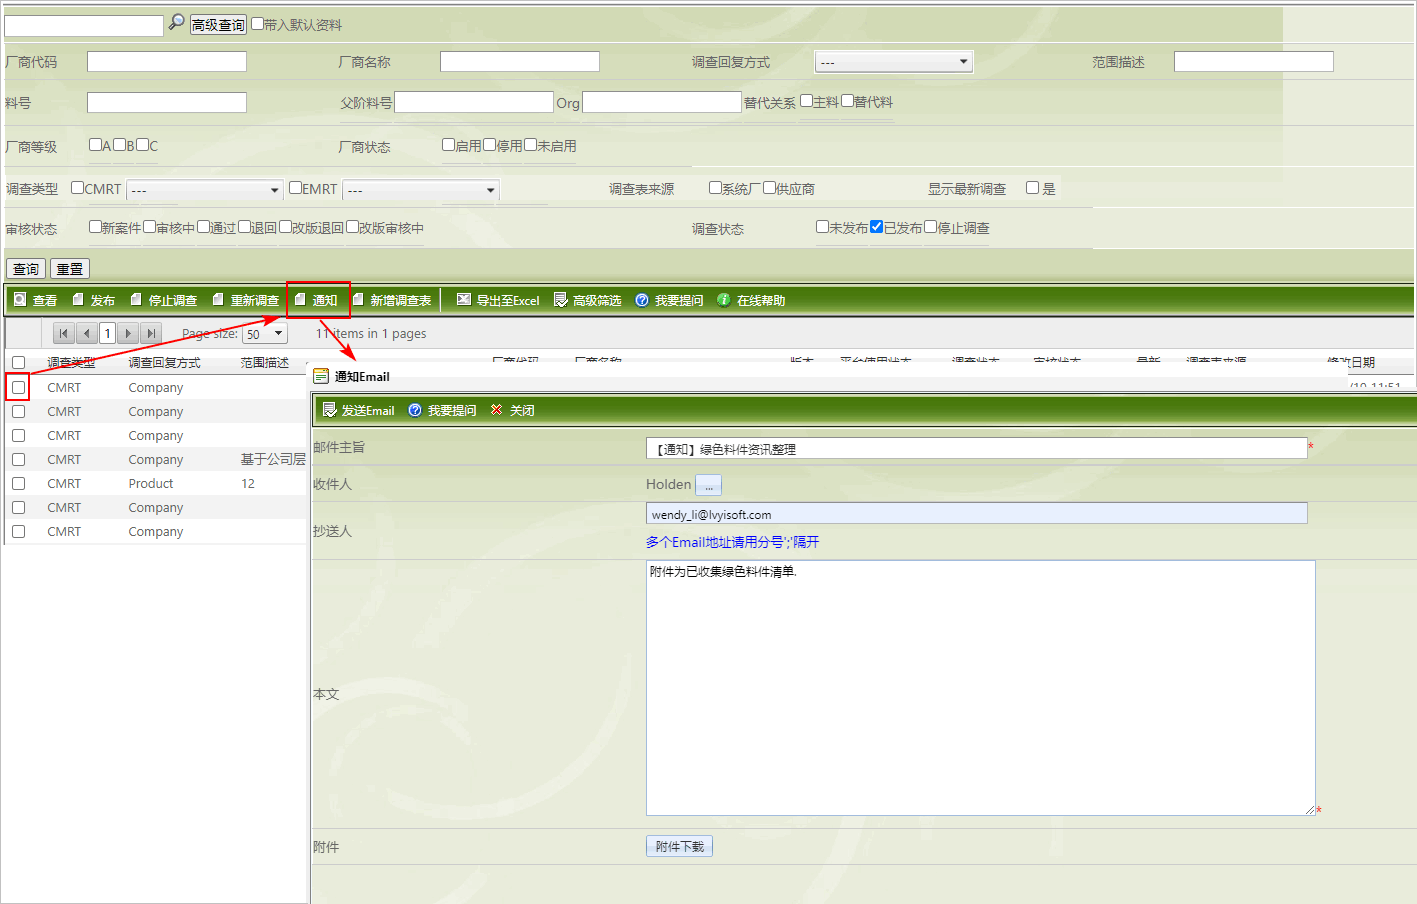Open 在线帮助 online help icon
The image size is (1417, 904).
tap(724, 299)
